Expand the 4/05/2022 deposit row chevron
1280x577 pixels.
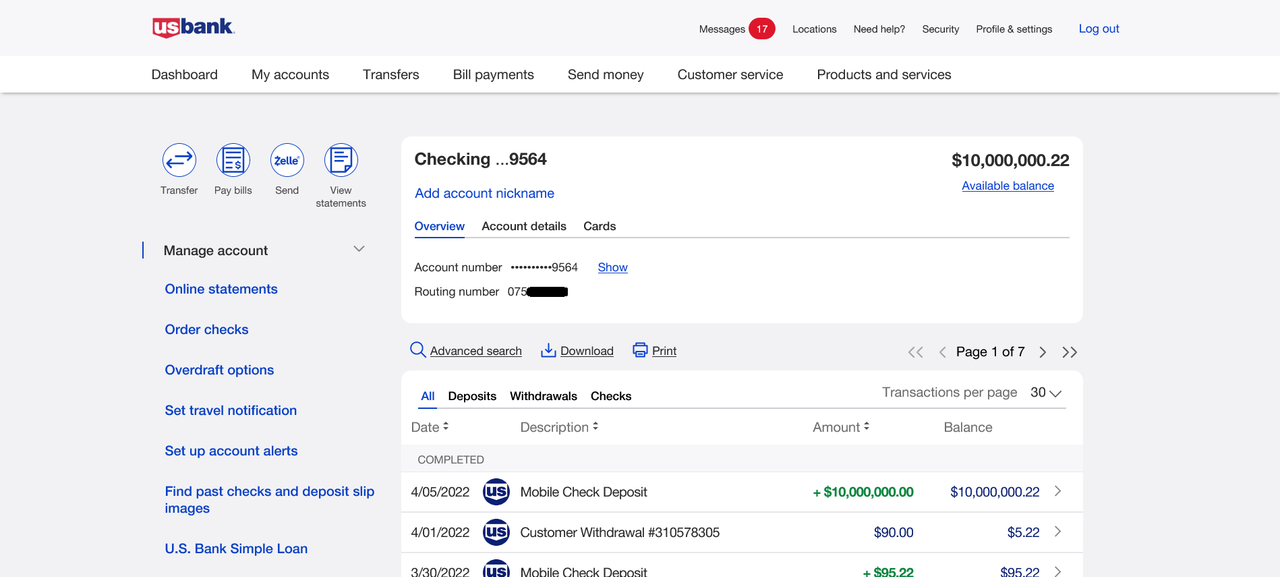[x=1058, y=491]
